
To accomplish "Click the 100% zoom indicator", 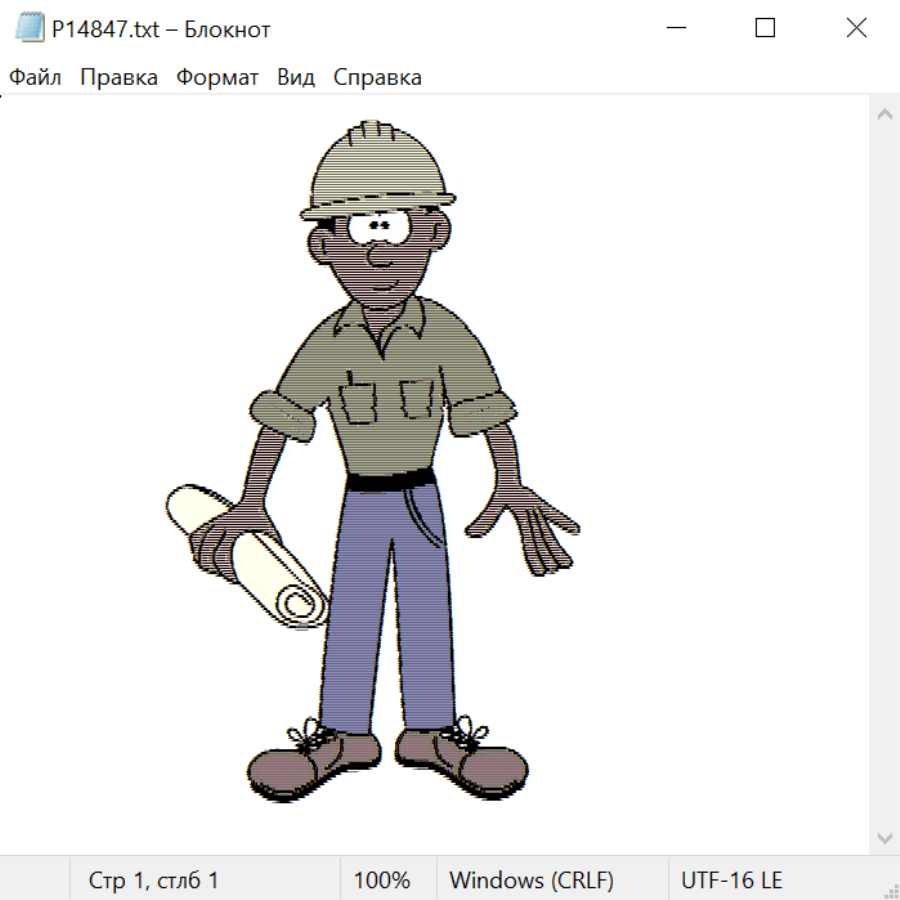I will (382, 880).
